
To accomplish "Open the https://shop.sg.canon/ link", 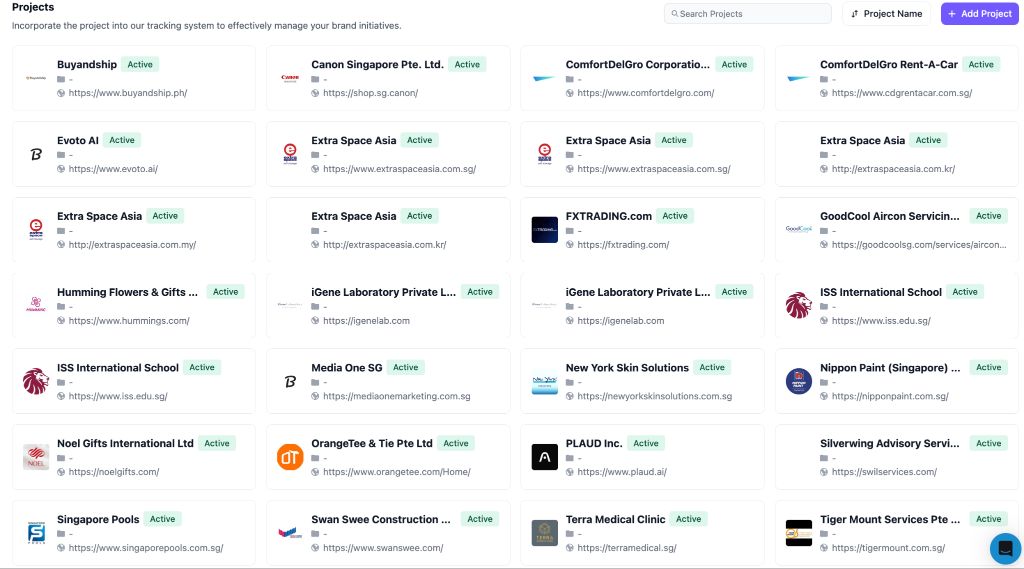I will coord(370,93).
